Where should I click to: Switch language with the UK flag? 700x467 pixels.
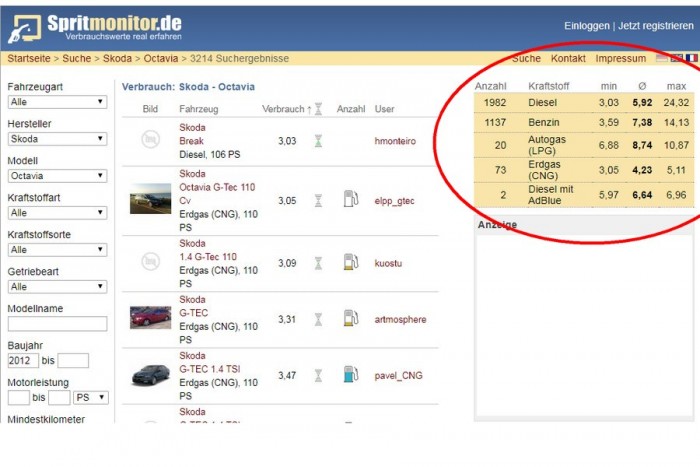pos(677,58)
